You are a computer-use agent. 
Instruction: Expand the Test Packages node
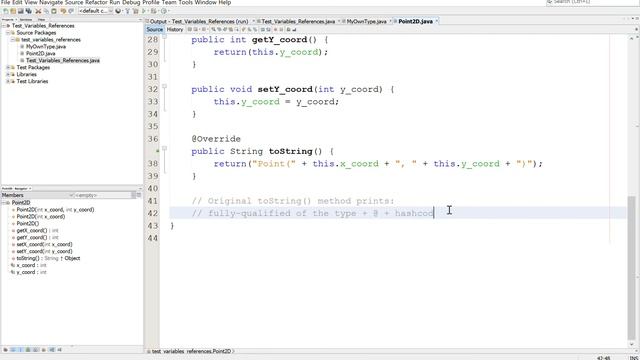(x=8, y=67)
